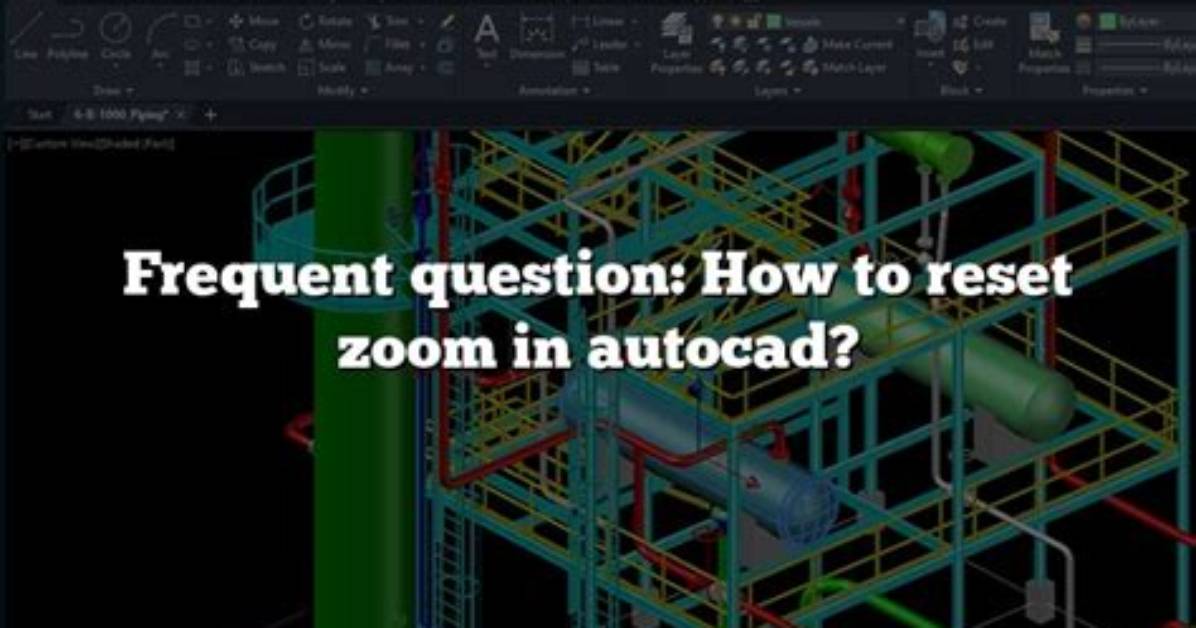Open the Rectangle tool dropdown arrow

(x=208, y=23)
